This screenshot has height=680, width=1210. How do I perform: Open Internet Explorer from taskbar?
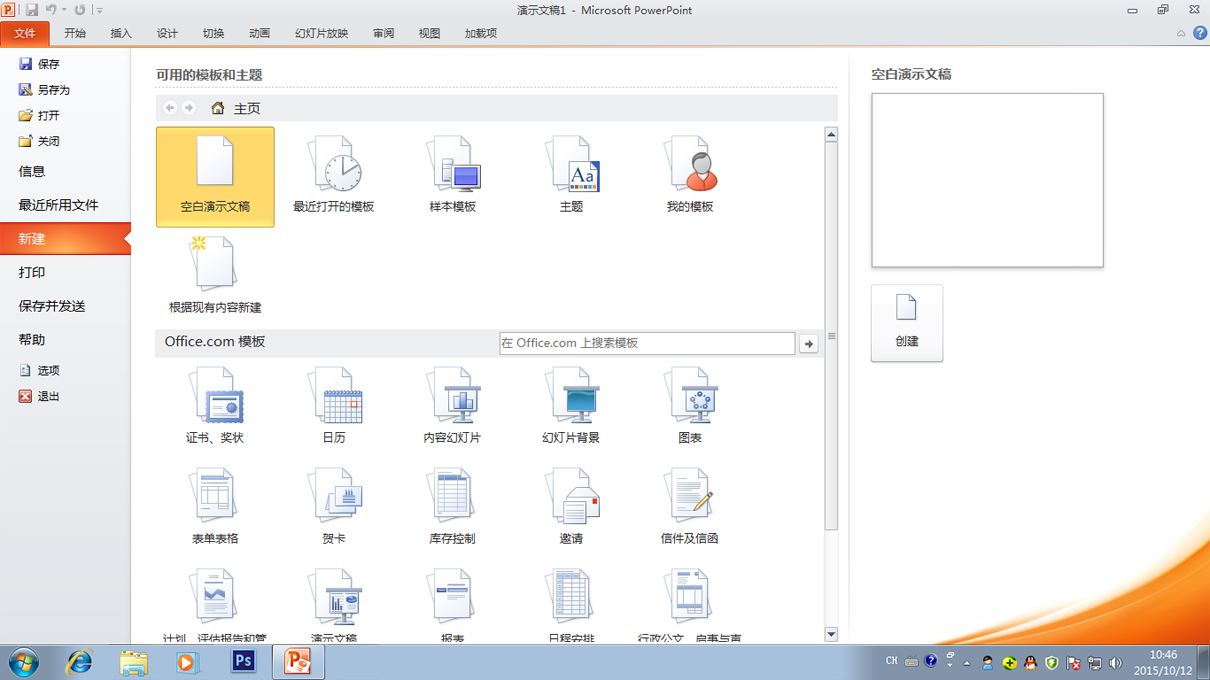(x=78, y=662)
